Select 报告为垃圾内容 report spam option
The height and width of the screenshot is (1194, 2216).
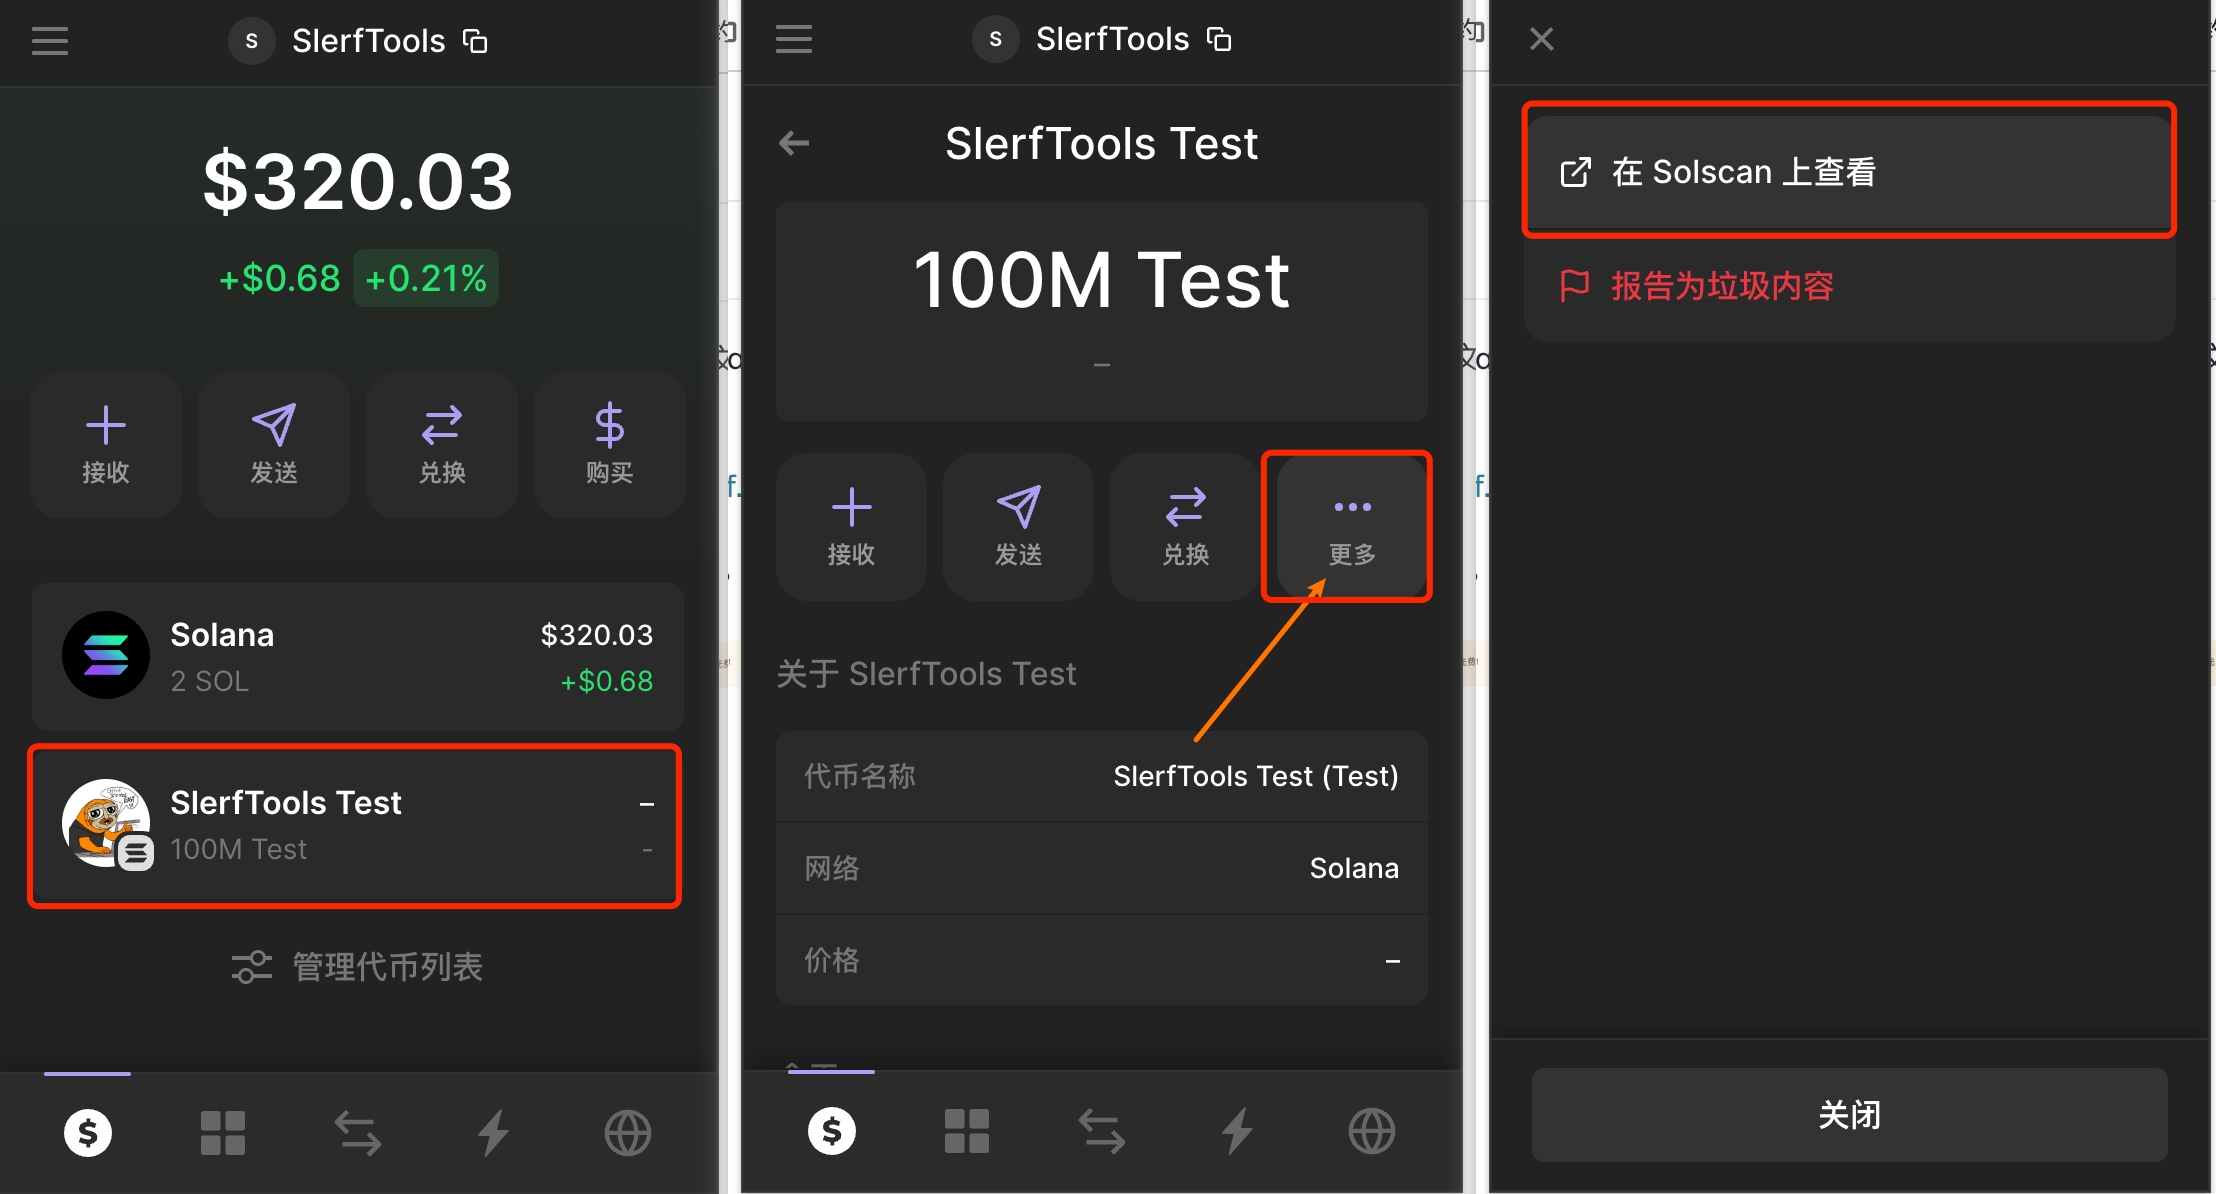click(1849, 286)
